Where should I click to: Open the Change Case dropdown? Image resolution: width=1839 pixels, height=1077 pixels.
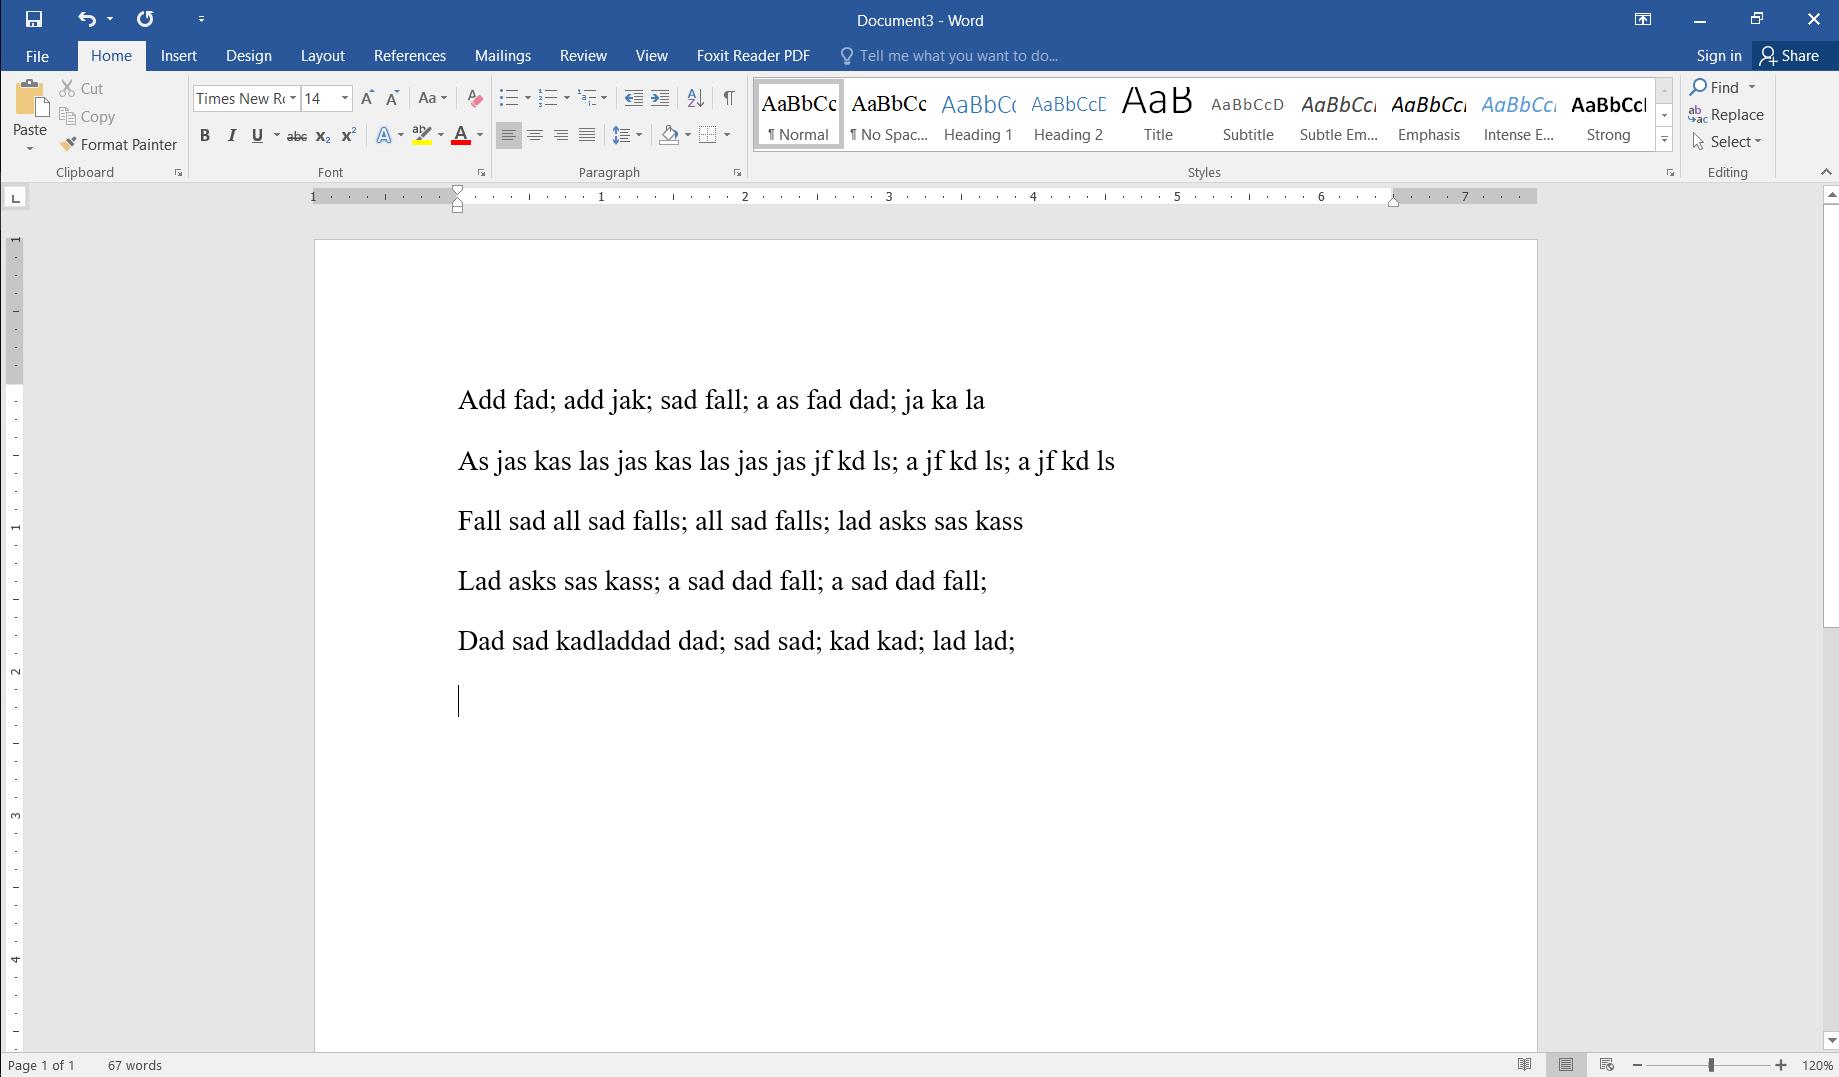433,98
